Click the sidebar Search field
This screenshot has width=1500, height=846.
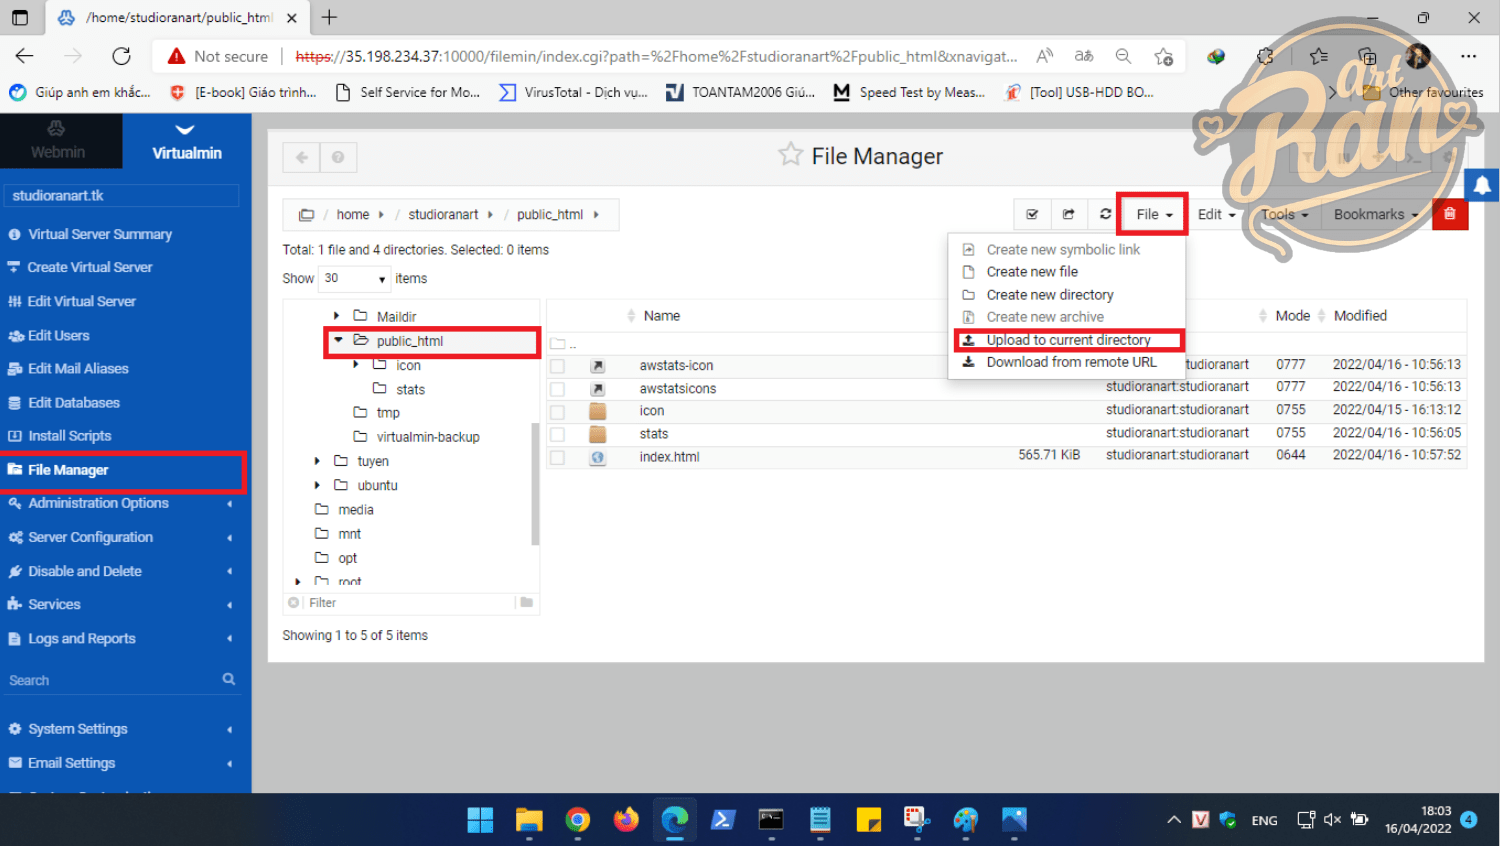(110, 680)
